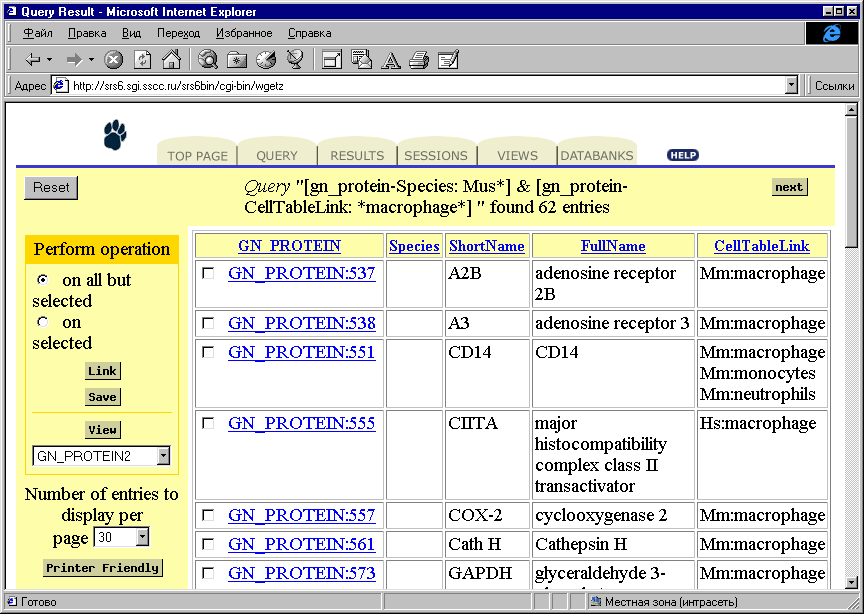Open the Forward button history dropdown arrow
Screen dimensions: 864x614
(91, 60)
